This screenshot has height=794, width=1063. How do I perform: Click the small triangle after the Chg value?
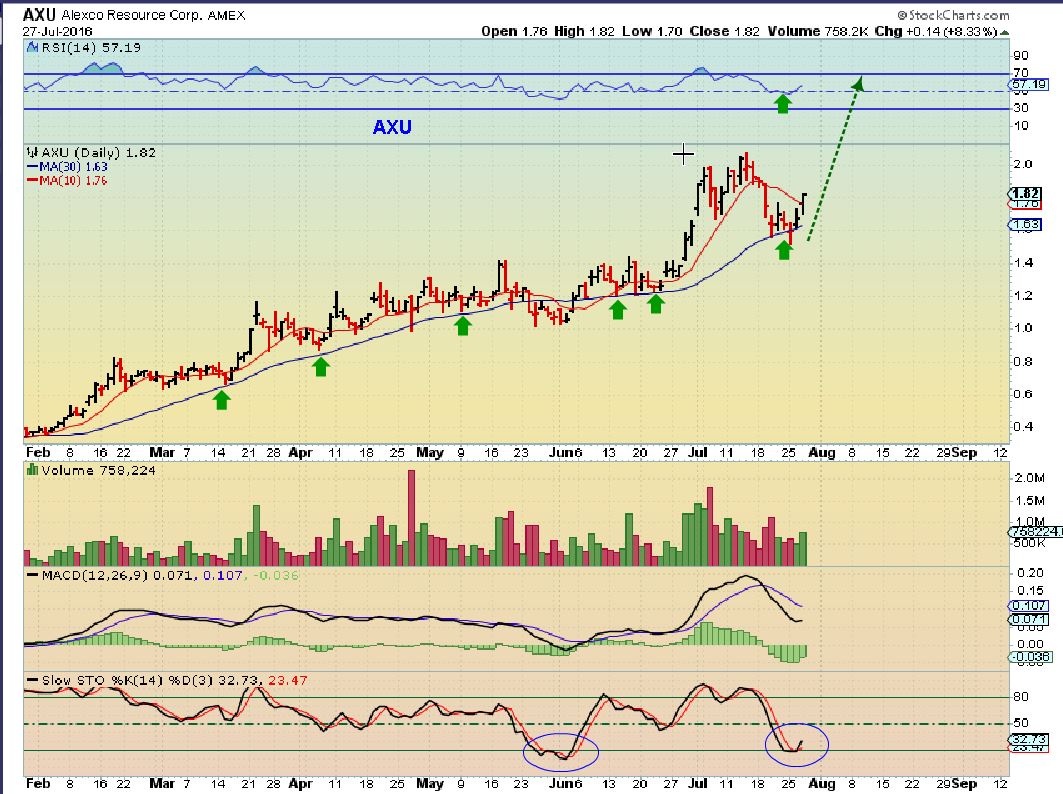1004,32
